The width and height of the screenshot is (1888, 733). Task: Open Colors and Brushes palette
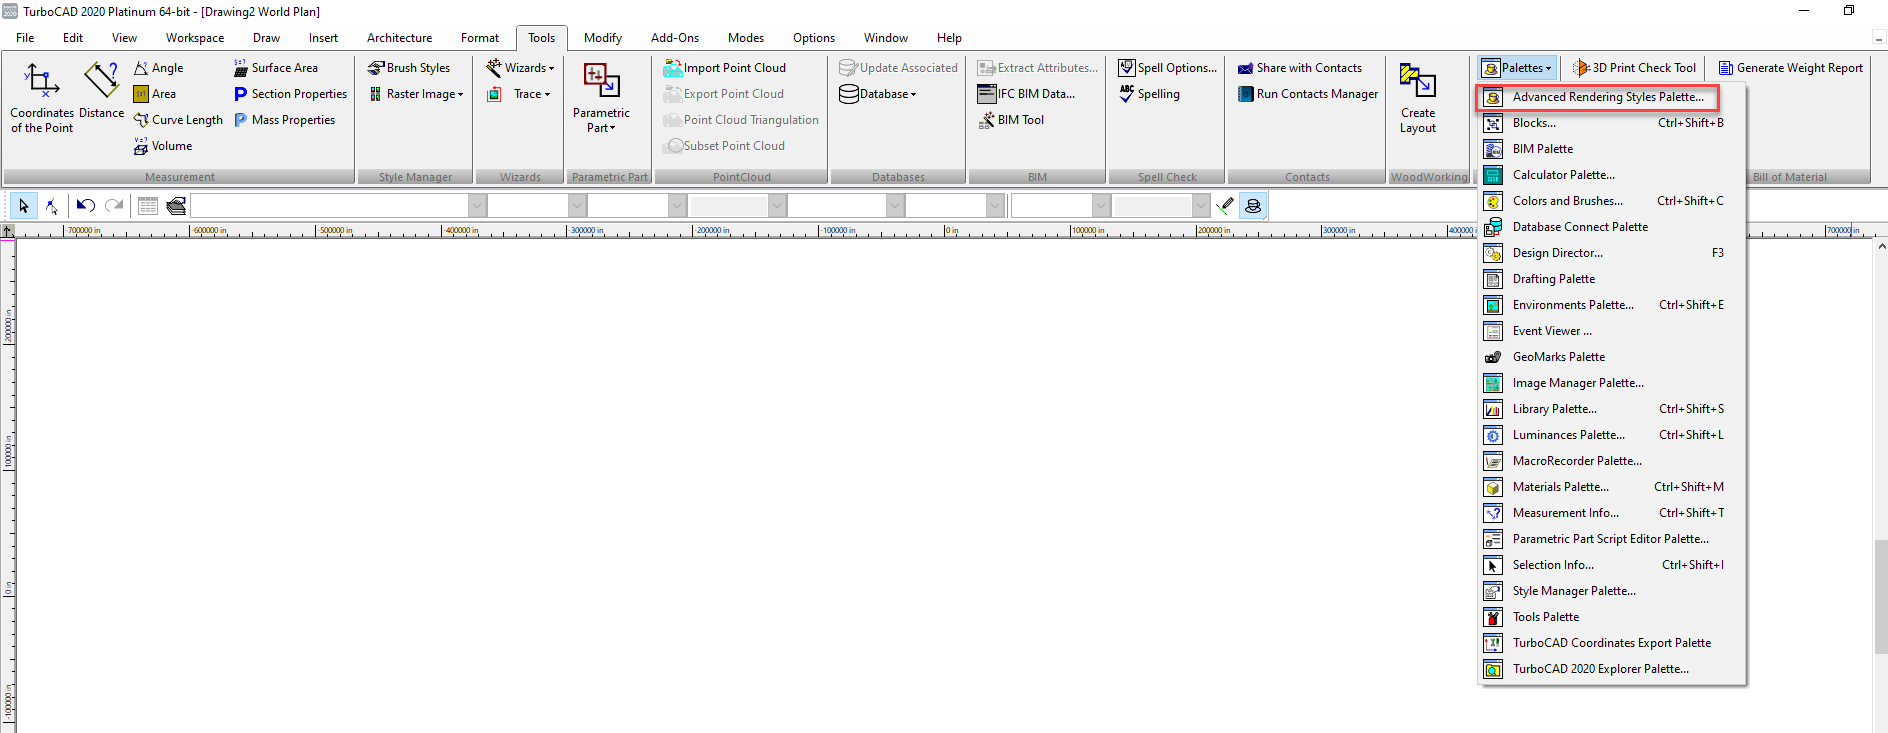click(1611, 201)
